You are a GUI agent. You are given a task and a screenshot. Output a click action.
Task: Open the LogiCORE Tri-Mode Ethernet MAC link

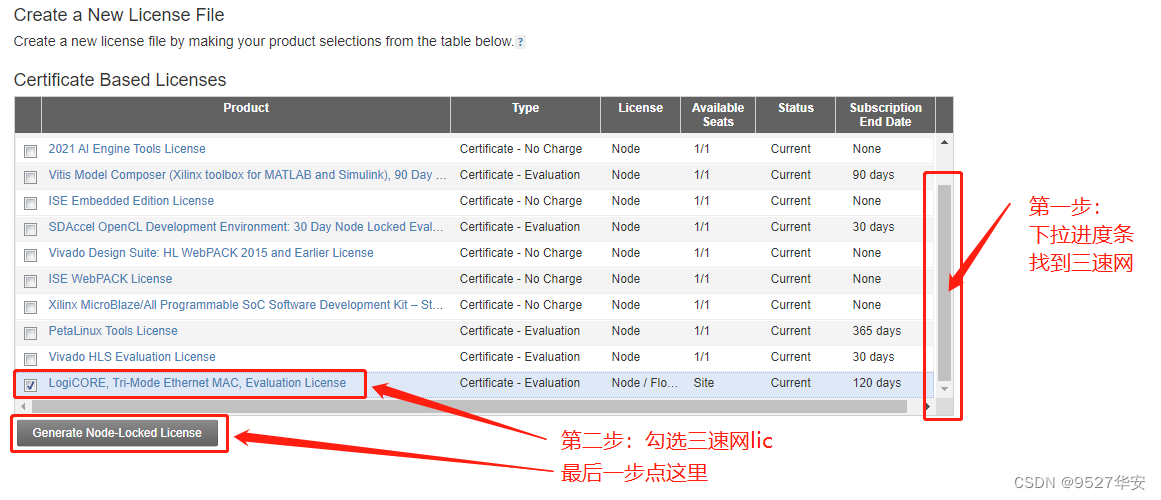tap(197, 383)
